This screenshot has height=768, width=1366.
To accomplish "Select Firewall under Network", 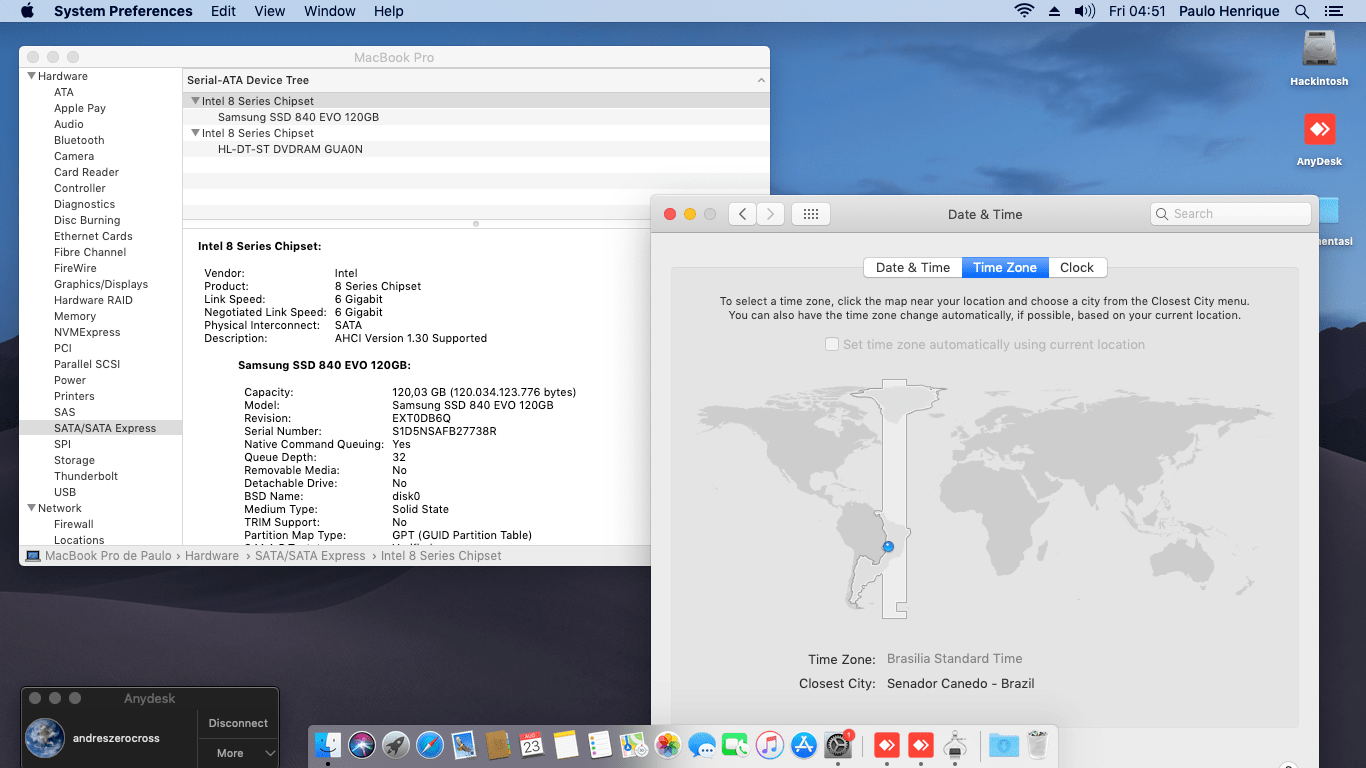I will [74, 524].
